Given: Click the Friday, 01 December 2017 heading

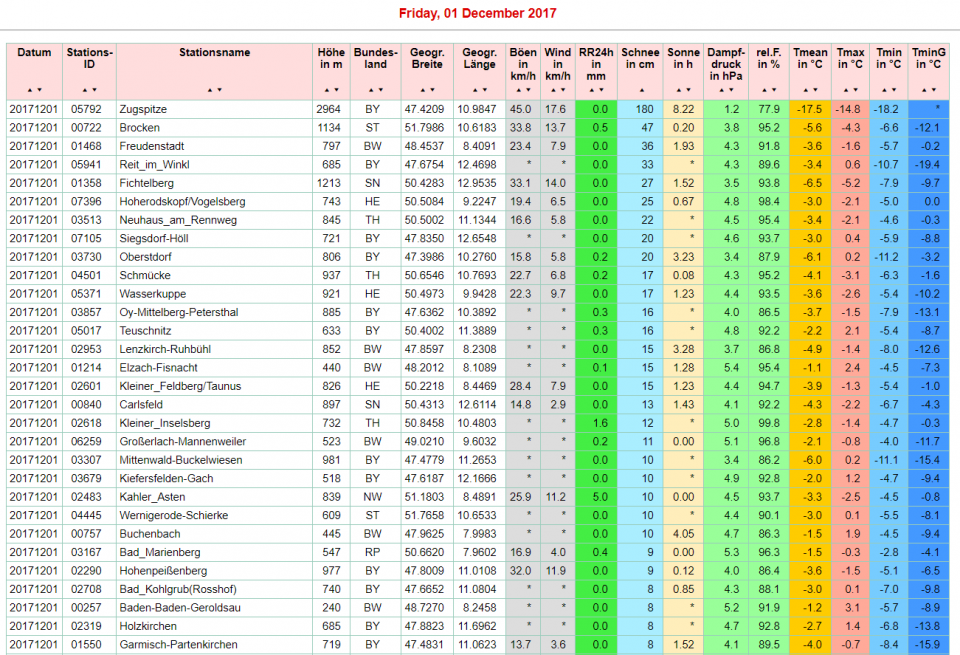Looking at the screenshot, I should (478, 14).
